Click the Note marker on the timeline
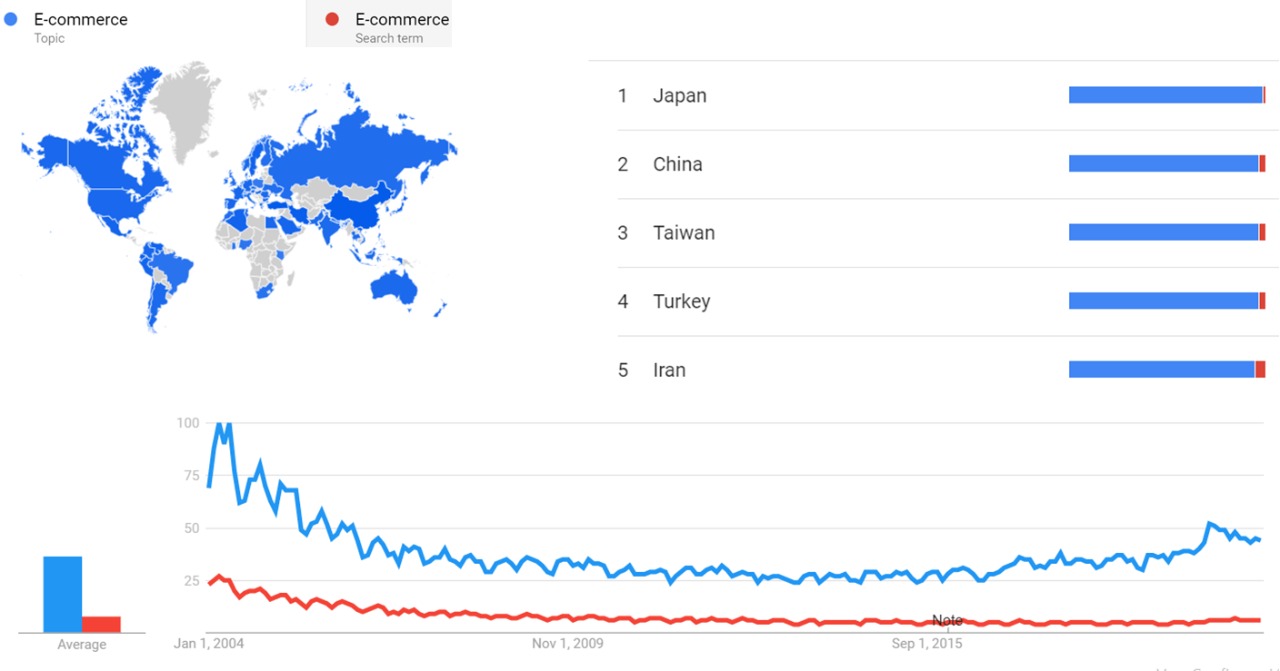The width and height of the screenshot is (1280, 671). point(947,621)
